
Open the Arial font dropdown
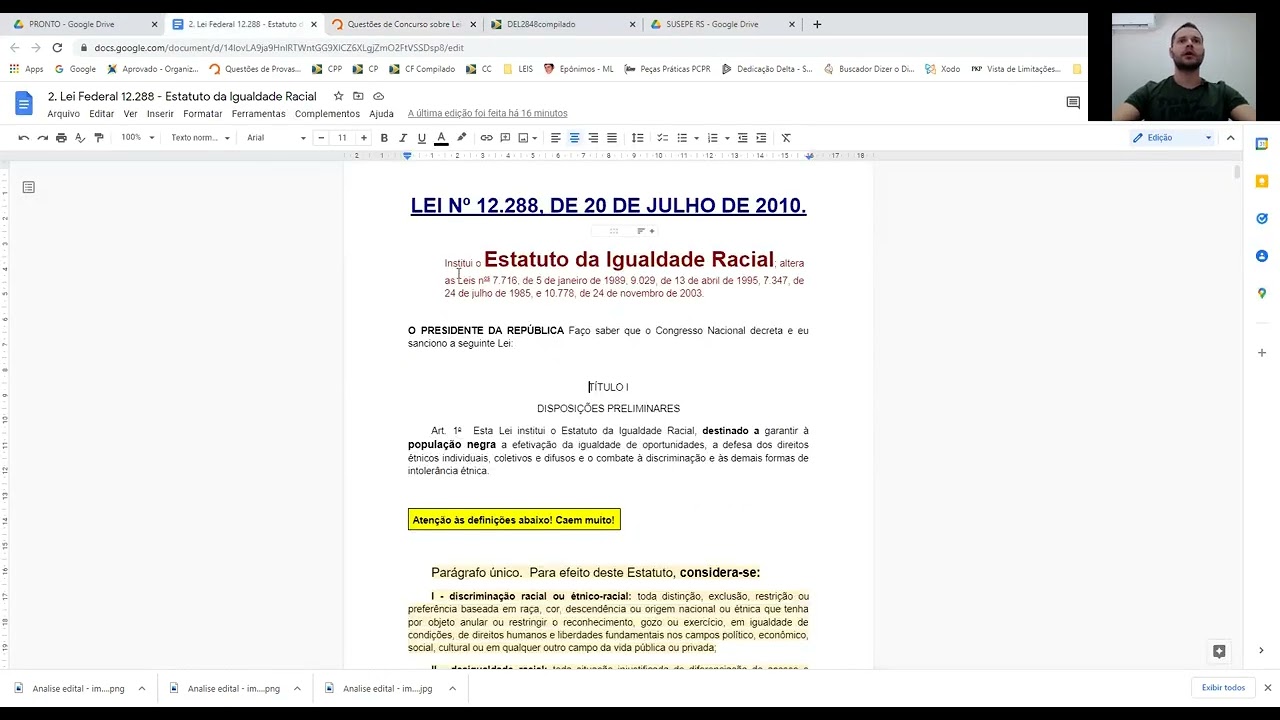(x=276, y=138)
